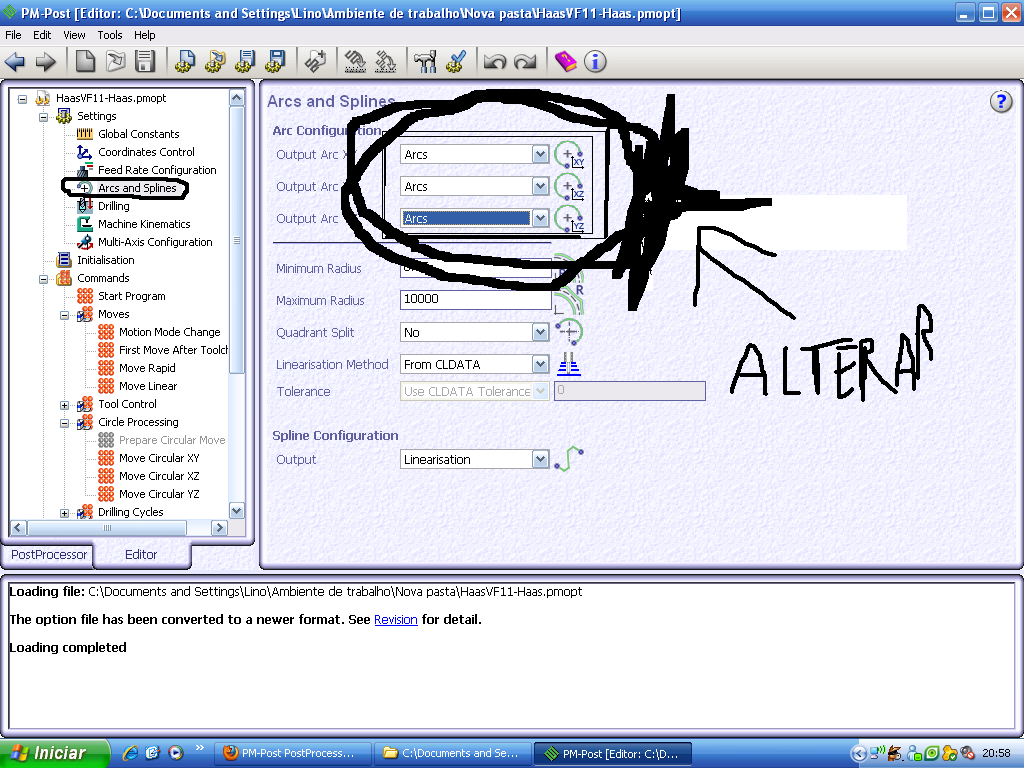Screen dimensions: 1024x768
Task: Click the Open file toolbar icon
Action: point(116,62)
